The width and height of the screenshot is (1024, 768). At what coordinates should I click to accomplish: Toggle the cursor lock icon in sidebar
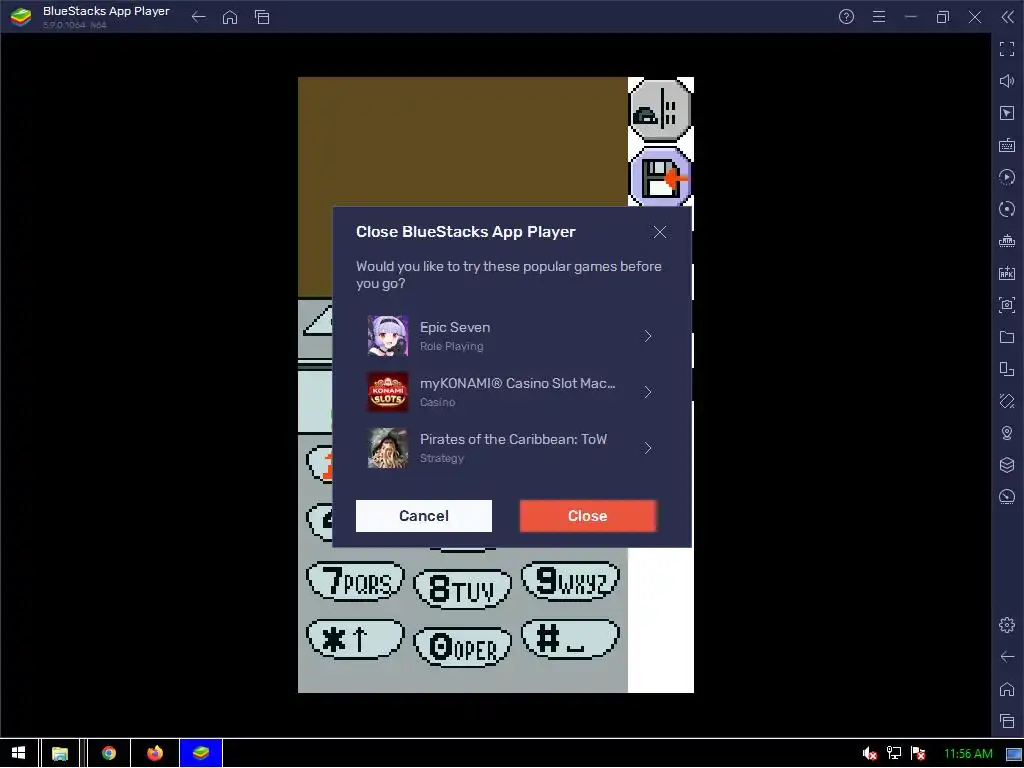1007,113
